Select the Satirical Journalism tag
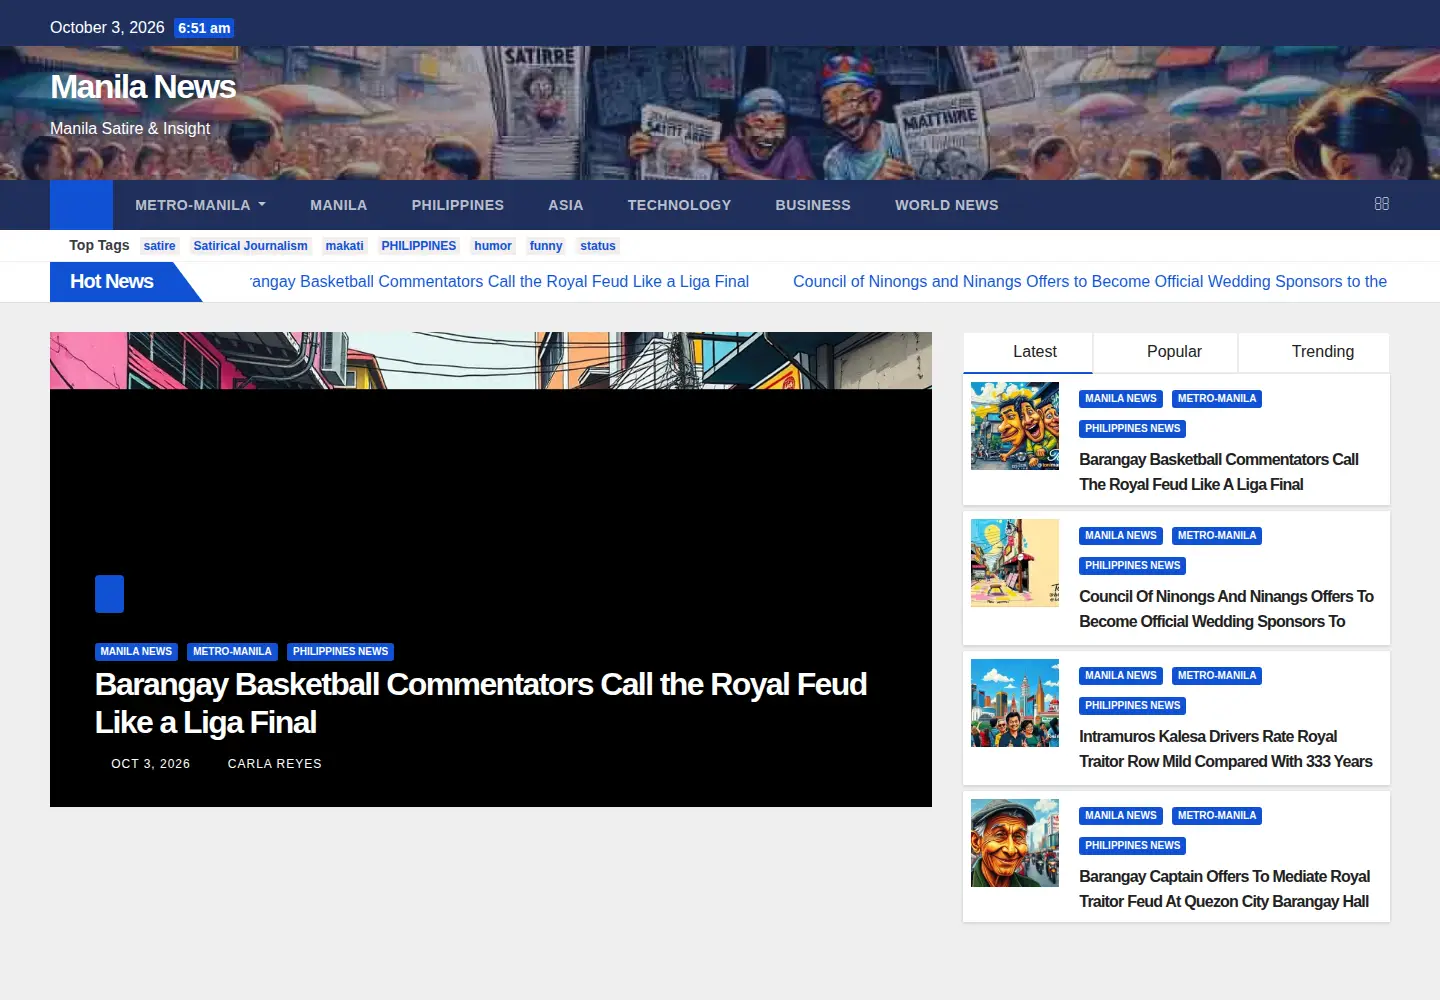This screenshot has width=1440, height=1000. [251, 246]
